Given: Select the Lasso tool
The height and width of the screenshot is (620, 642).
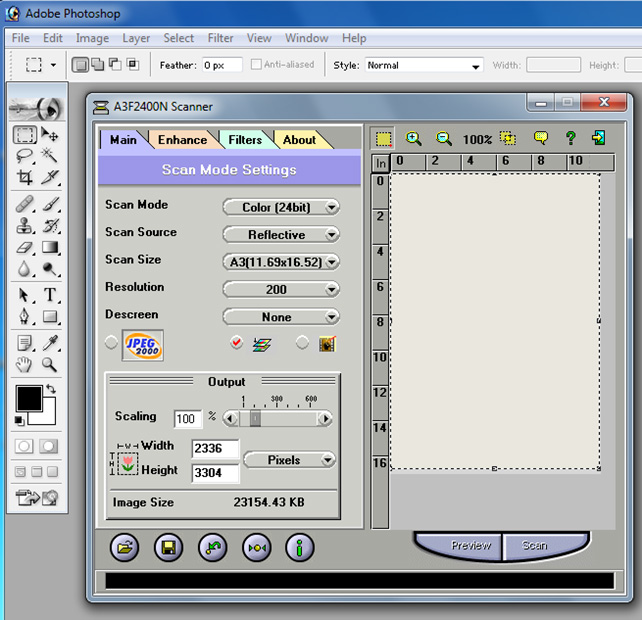Looking at the screenshot, I should (24, 156).
